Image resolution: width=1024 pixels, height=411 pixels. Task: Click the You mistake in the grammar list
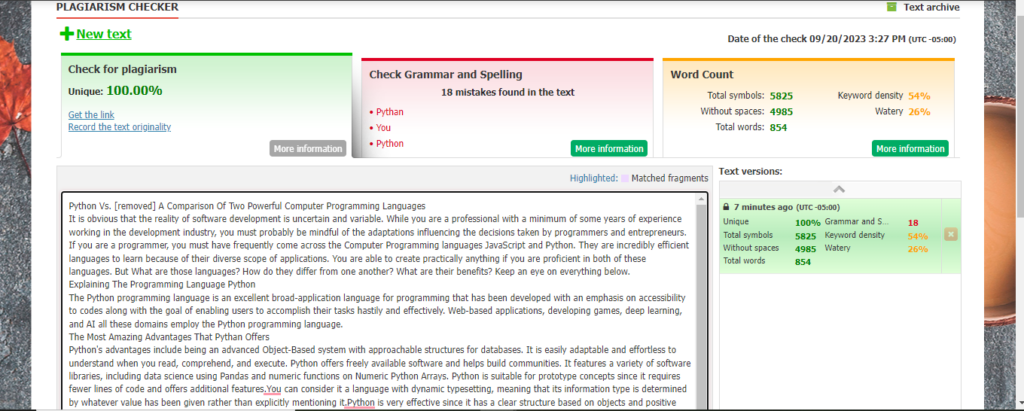tap(384, 128)
